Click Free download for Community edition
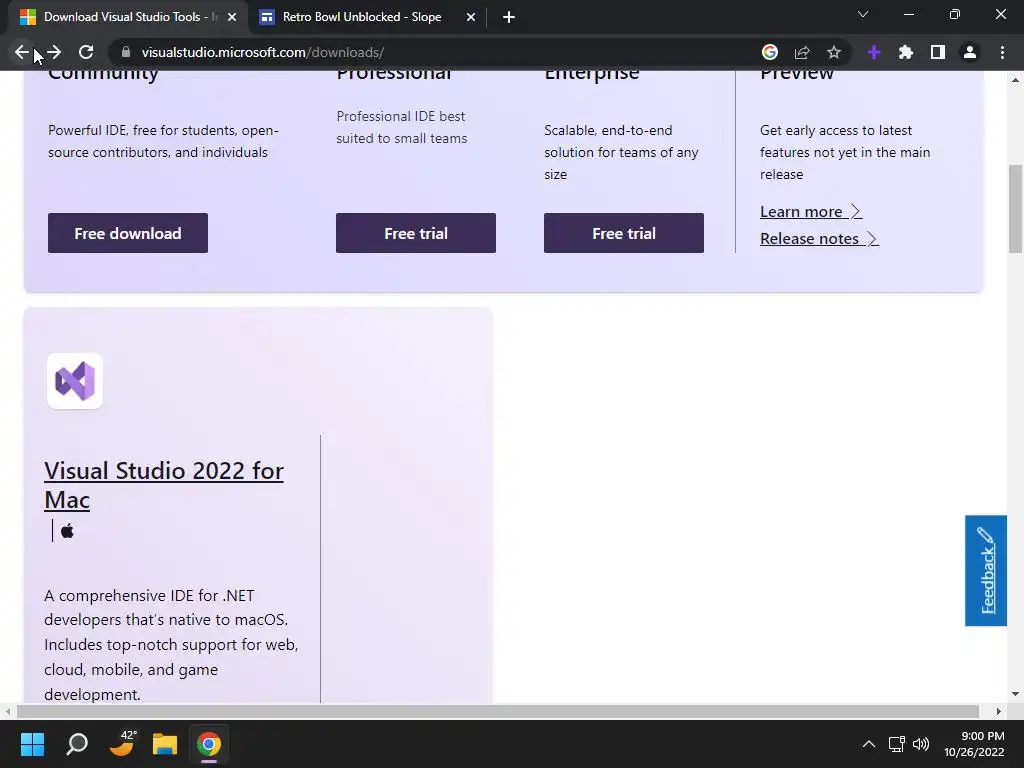 [128, 233]
